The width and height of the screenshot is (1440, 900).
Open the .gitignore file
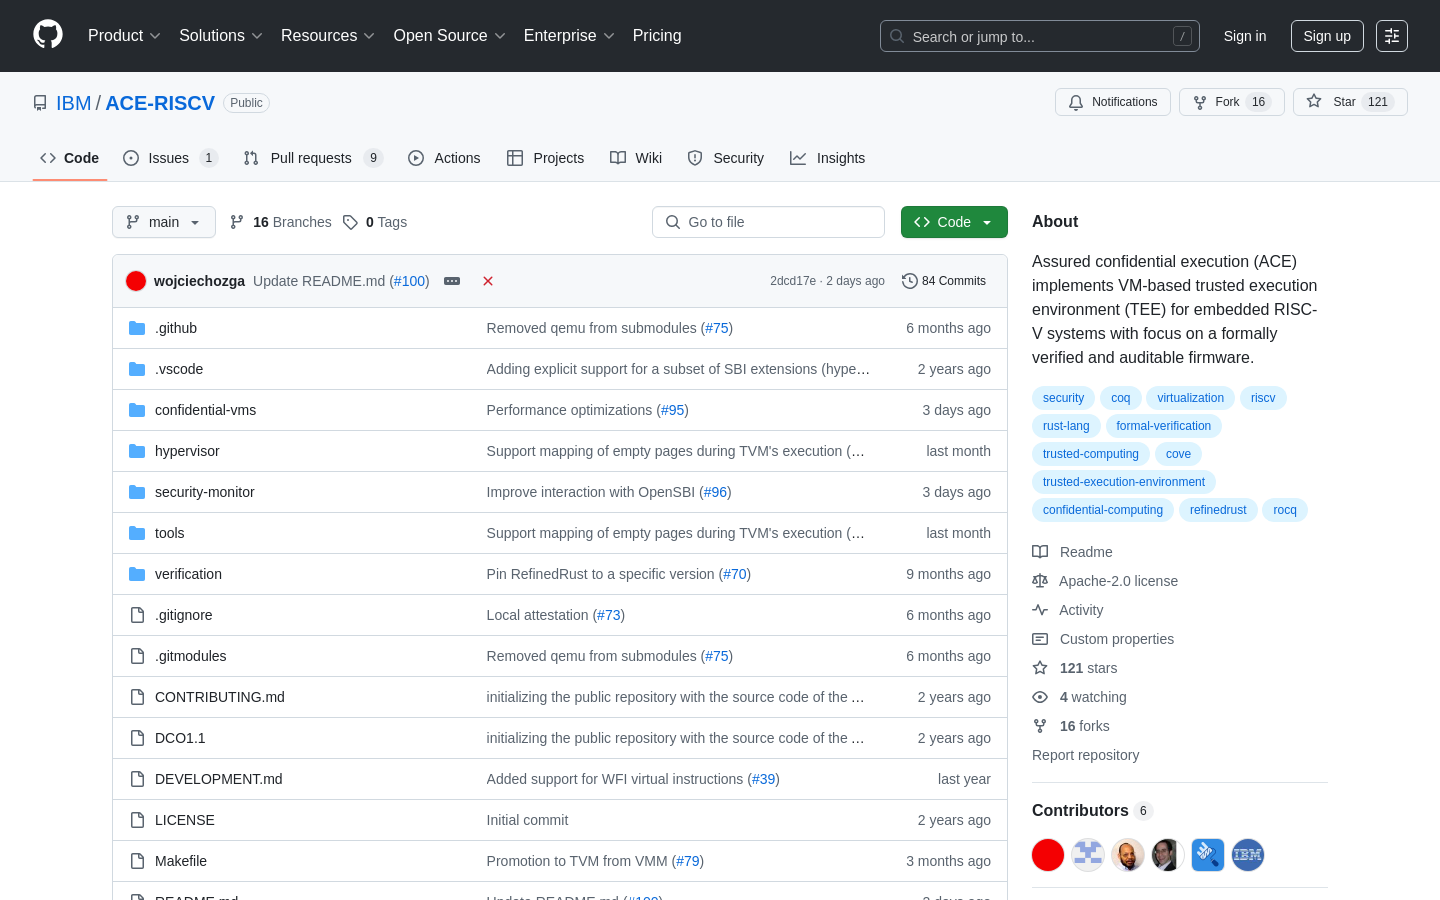[183, 615]
